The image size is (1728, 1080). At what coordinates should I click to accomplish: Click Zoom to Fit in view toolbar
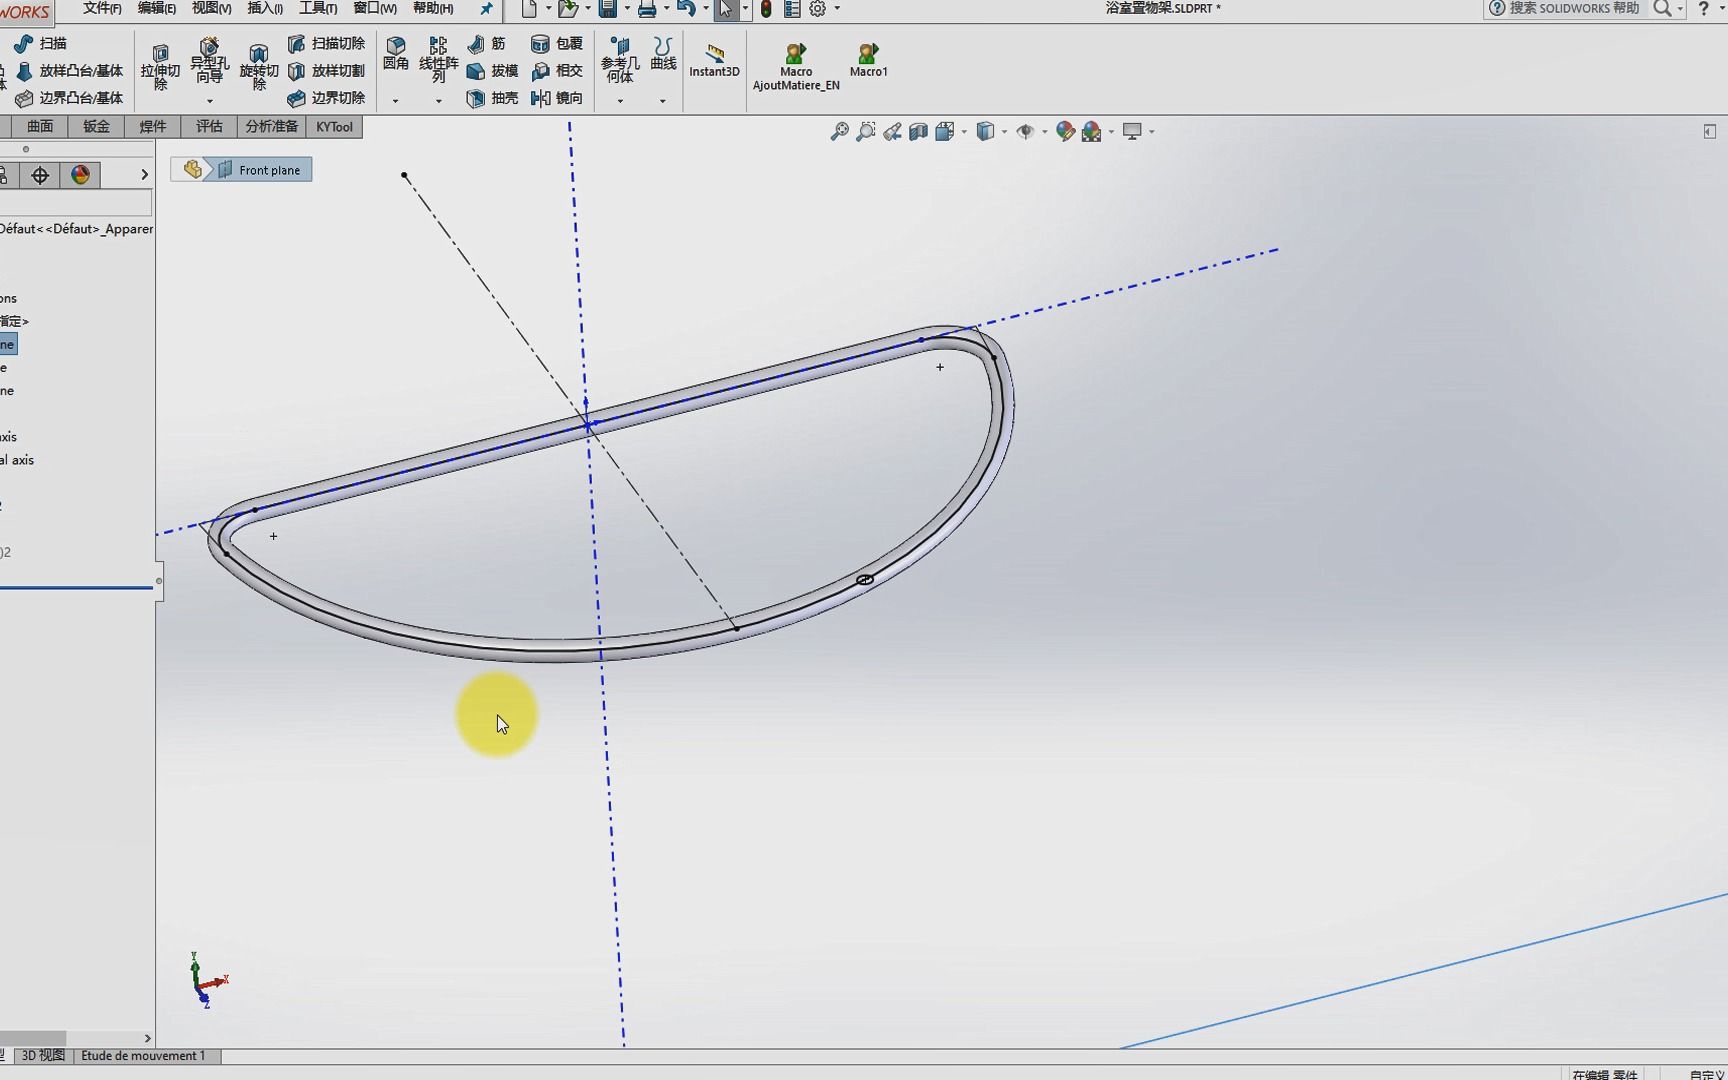pyautogui.click(x=838, y=131)
